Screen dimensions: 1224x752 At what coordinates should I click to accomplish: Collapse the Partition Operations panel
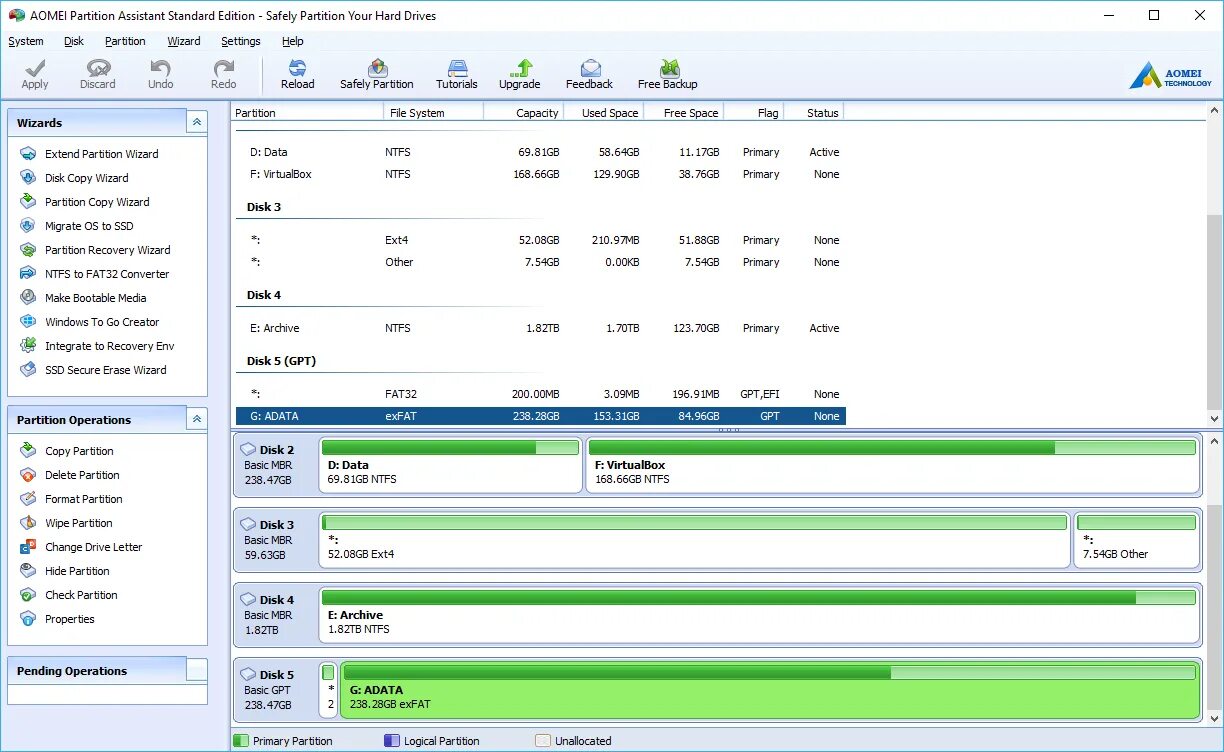pos(197,419)
